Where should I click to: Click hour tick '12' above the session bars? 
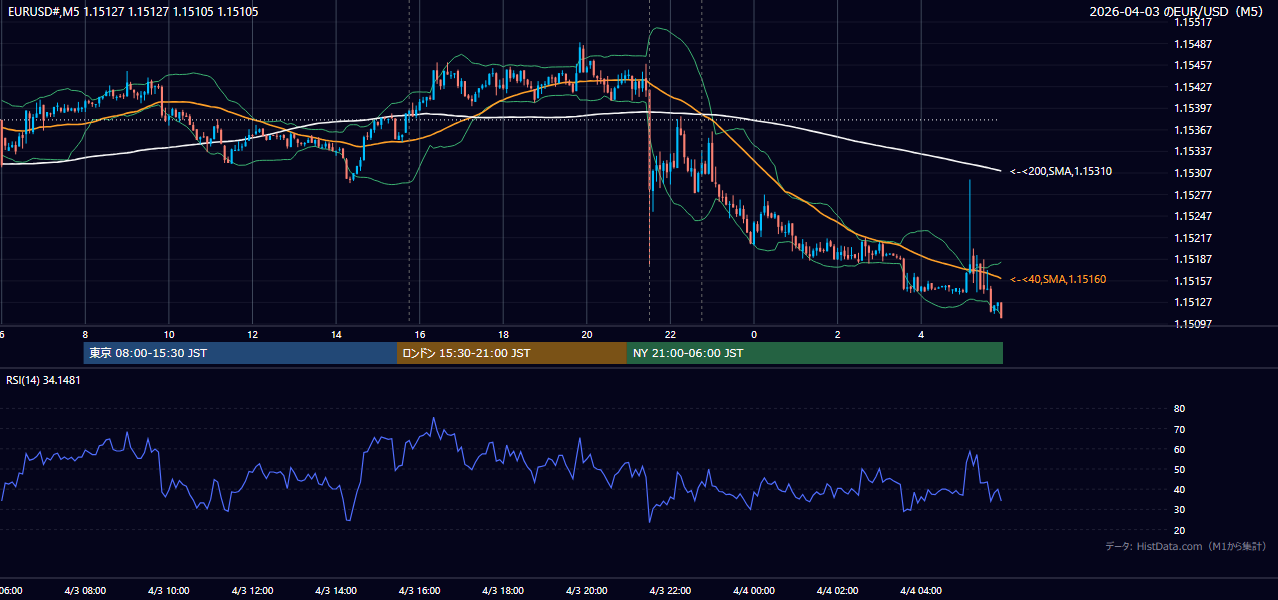pyautogui.click(x=252, y=334)
